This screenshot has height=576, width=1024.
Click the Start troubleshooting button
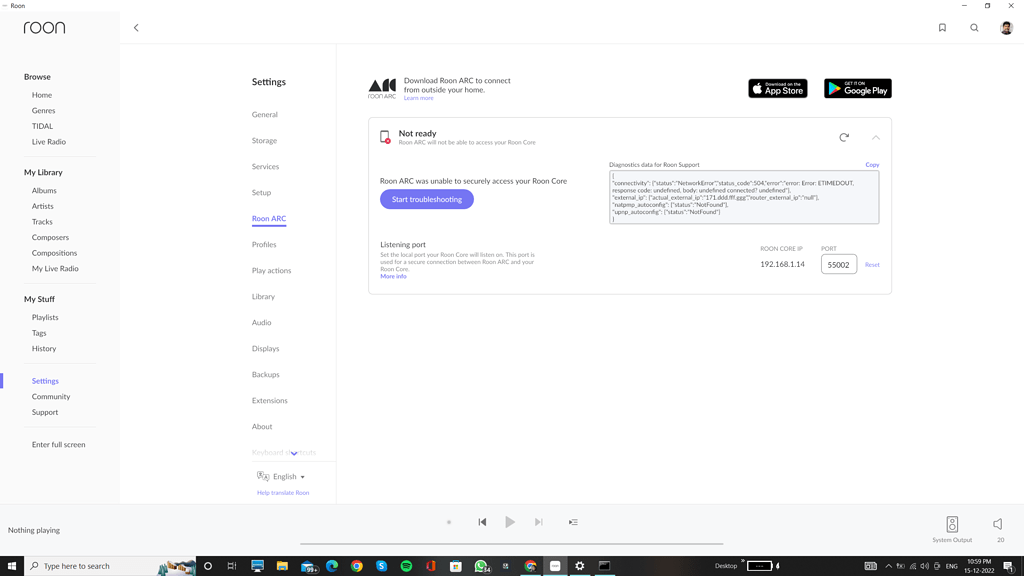426,199
